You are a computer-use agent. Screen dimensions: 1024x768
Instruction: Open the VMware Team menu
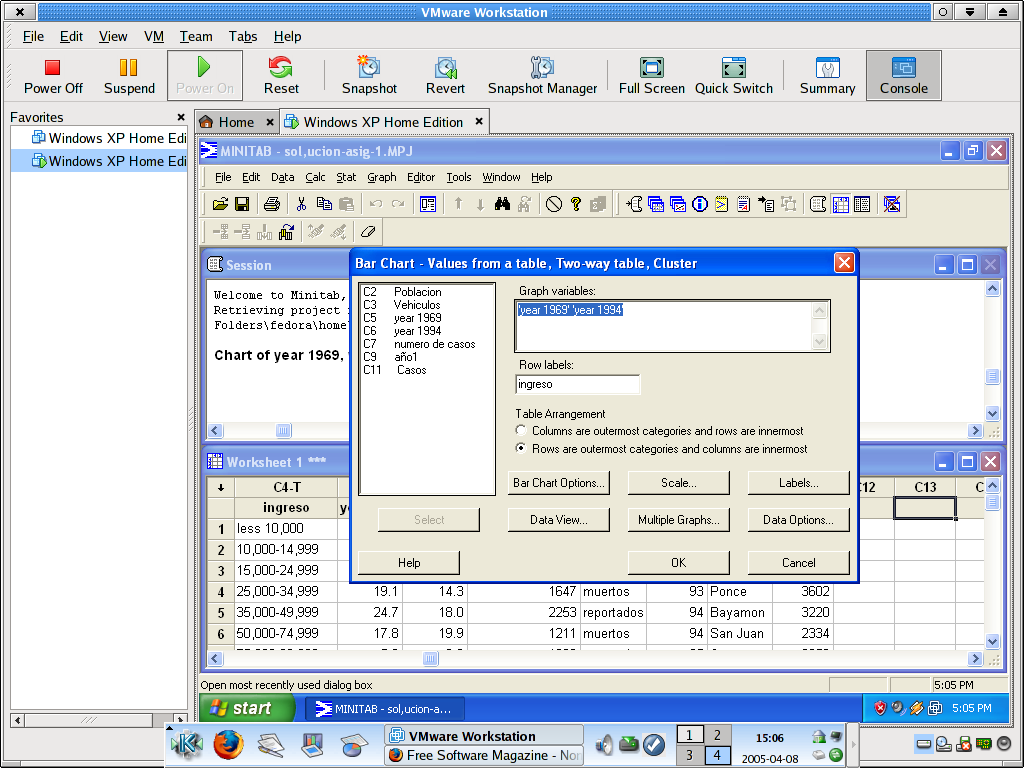[x=196, y=37]
